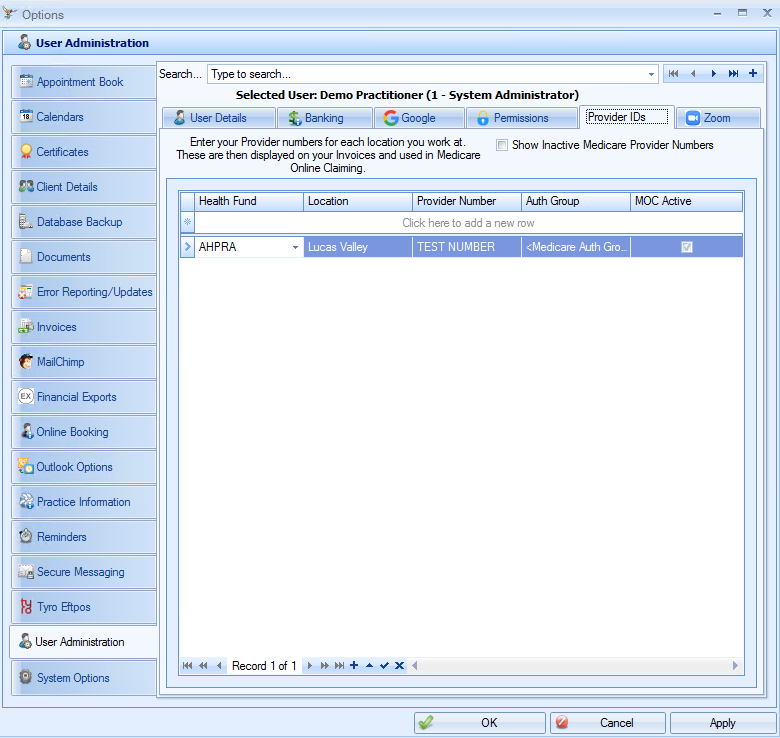Select the User Administration sidebar item

(84, 642)
